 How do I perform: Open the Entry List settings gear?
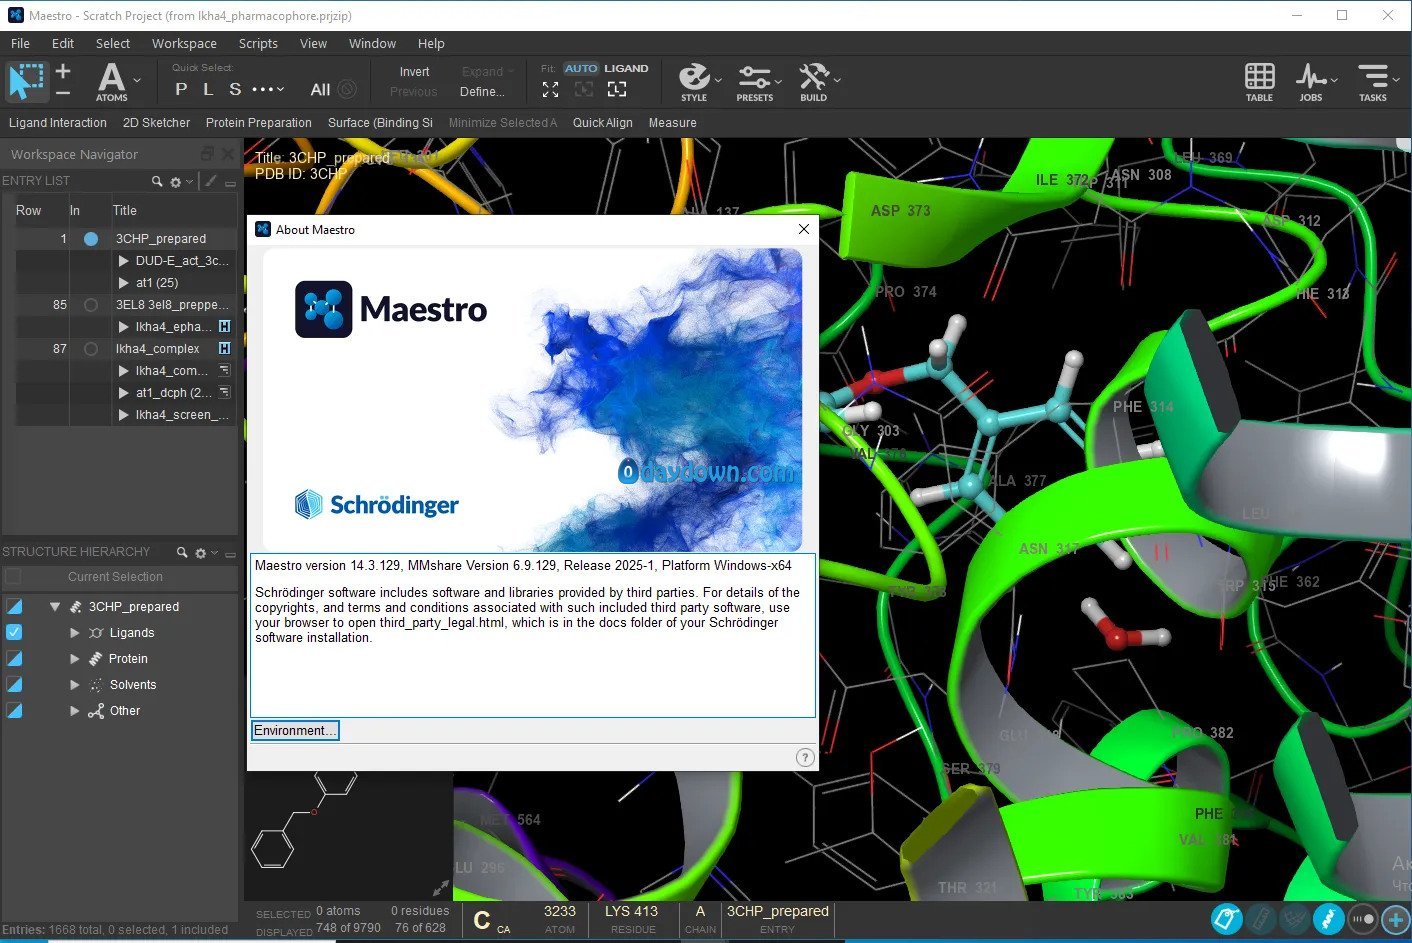pyautogui.click(x=176, y=181)
